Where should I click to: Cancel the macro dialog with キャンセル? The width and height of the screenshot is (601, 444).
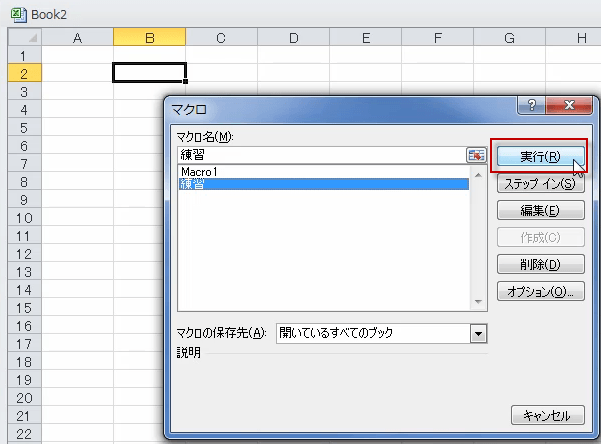click(548, 415)
